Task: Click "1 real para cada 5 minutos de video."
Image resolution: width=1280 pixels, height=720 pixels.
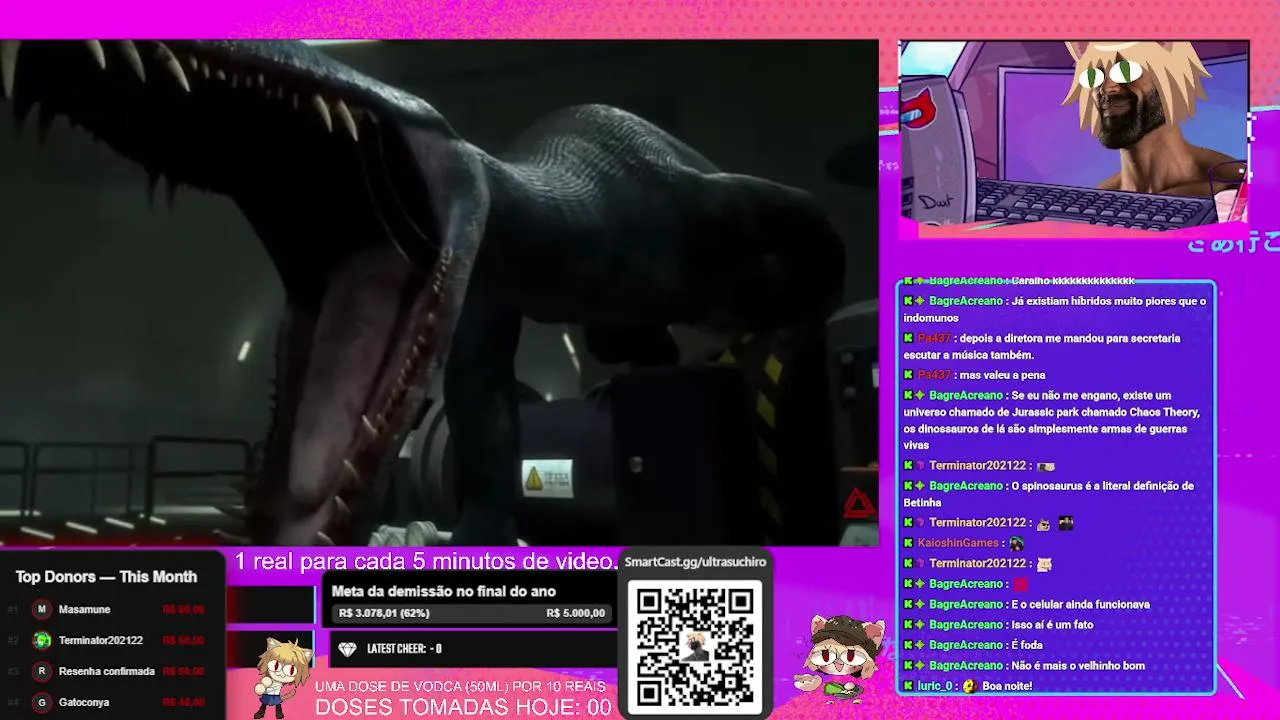Action: tap(427, 561)
